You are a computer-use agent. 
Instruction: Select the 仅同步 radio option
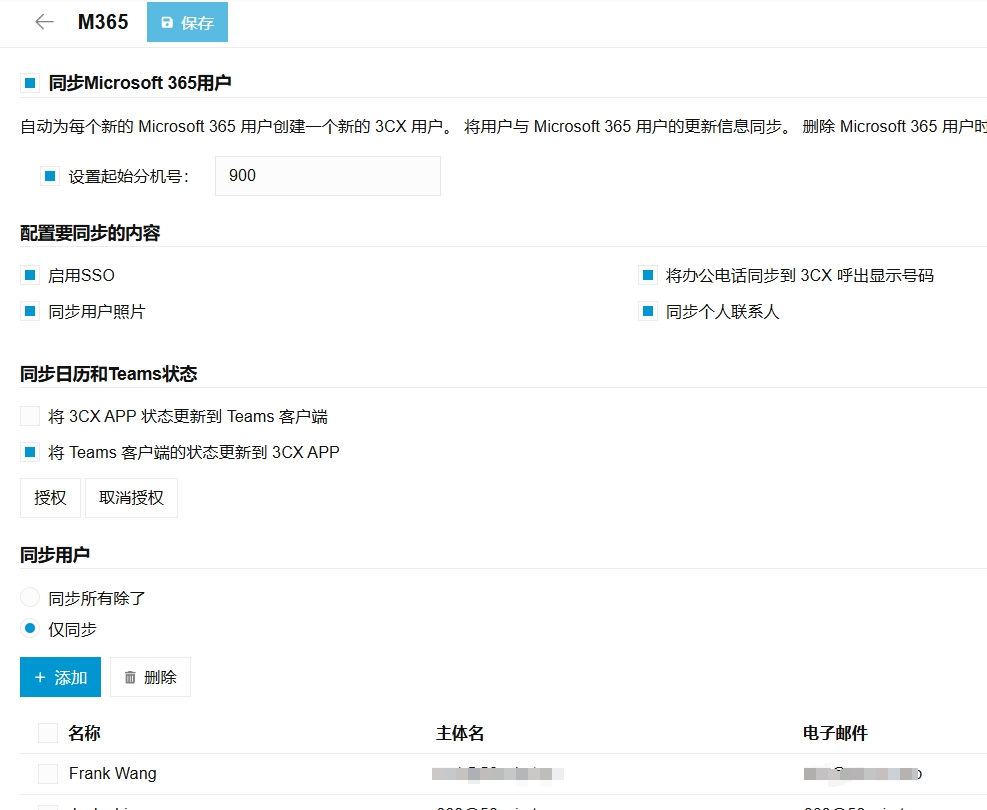30,628
